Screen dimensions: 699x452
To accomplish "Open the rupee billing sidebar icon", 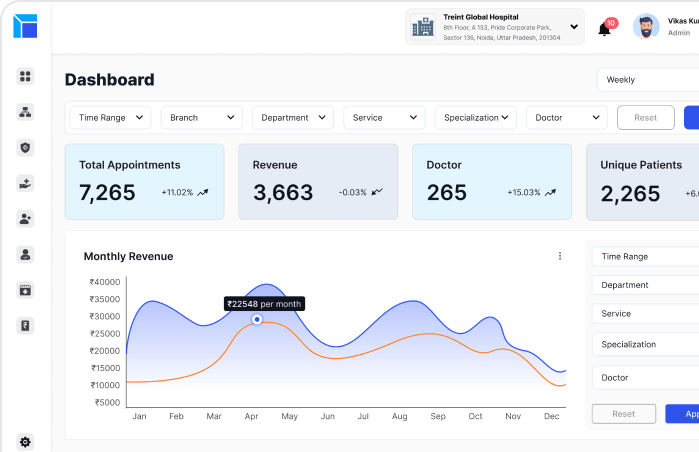I will pyautogui.click(x=26, y=325).
